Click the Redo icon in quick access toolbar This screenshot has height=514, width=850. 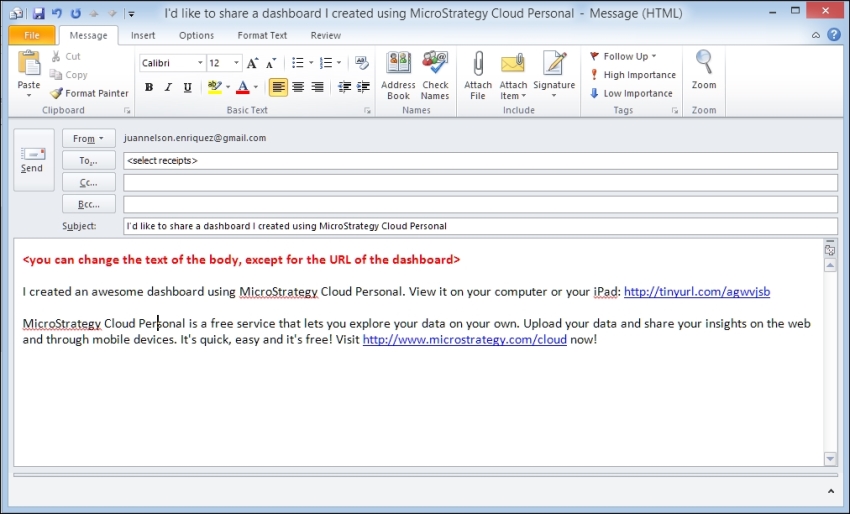pos(75,13)
